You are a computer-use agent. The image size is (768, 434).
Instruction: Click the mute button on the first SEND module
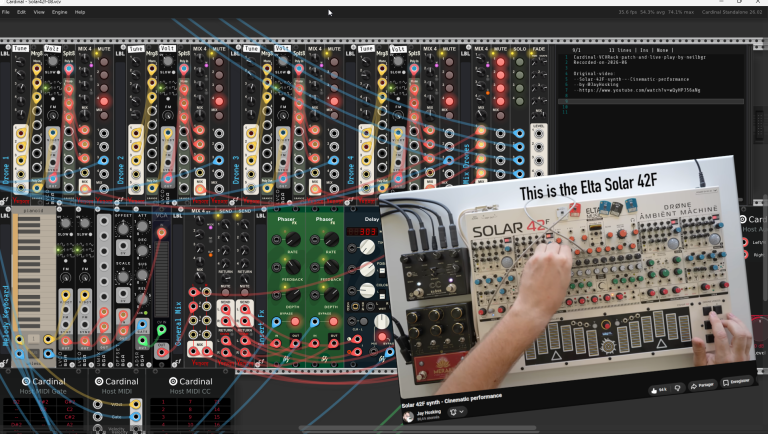pyautogui.click(x=225, y=292)
